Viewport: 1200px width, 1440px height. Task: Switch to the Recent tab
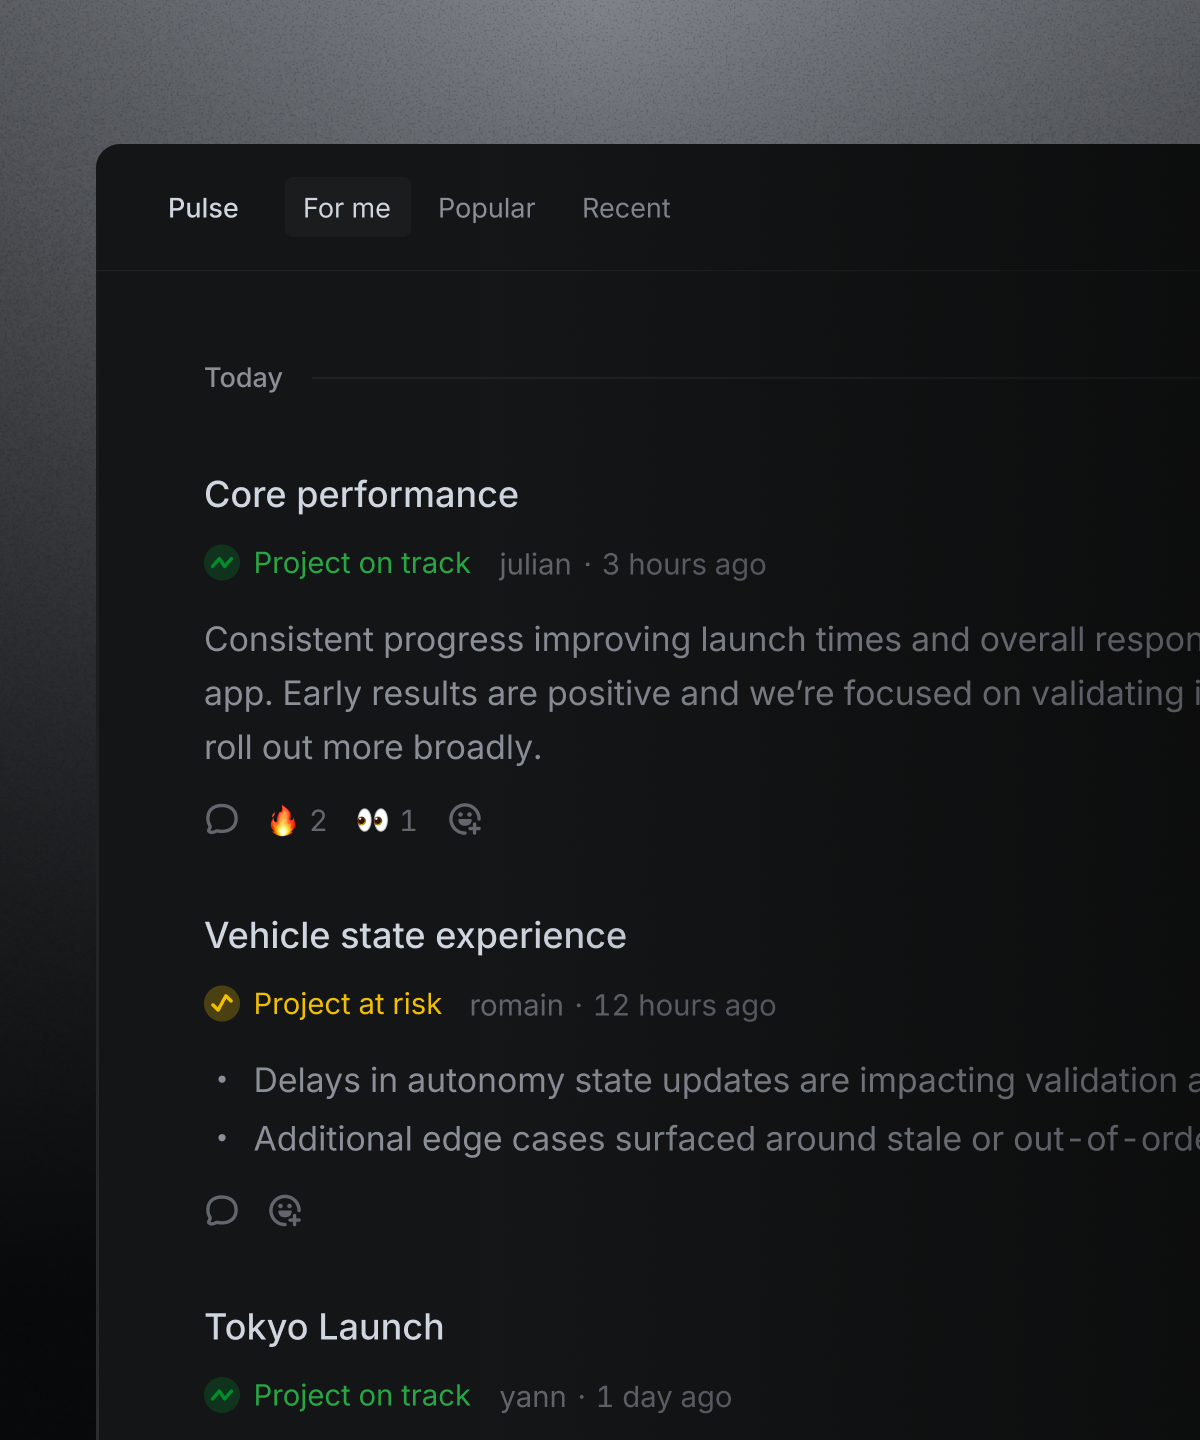(x=626, y=208)
